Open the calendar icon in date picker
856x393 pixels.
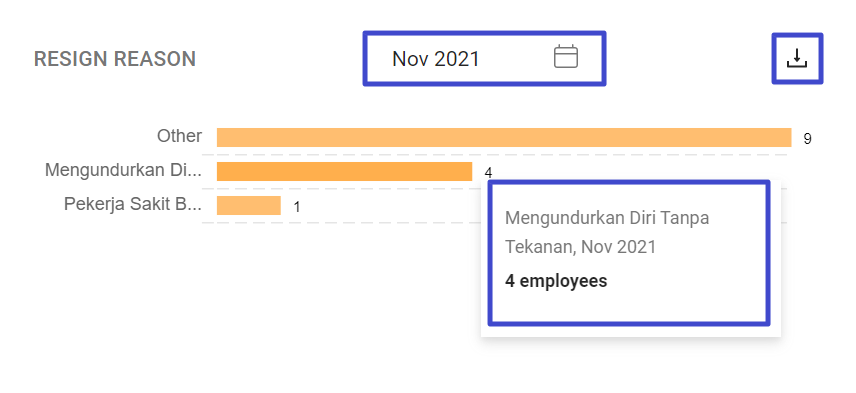click(x=566, y=57)
